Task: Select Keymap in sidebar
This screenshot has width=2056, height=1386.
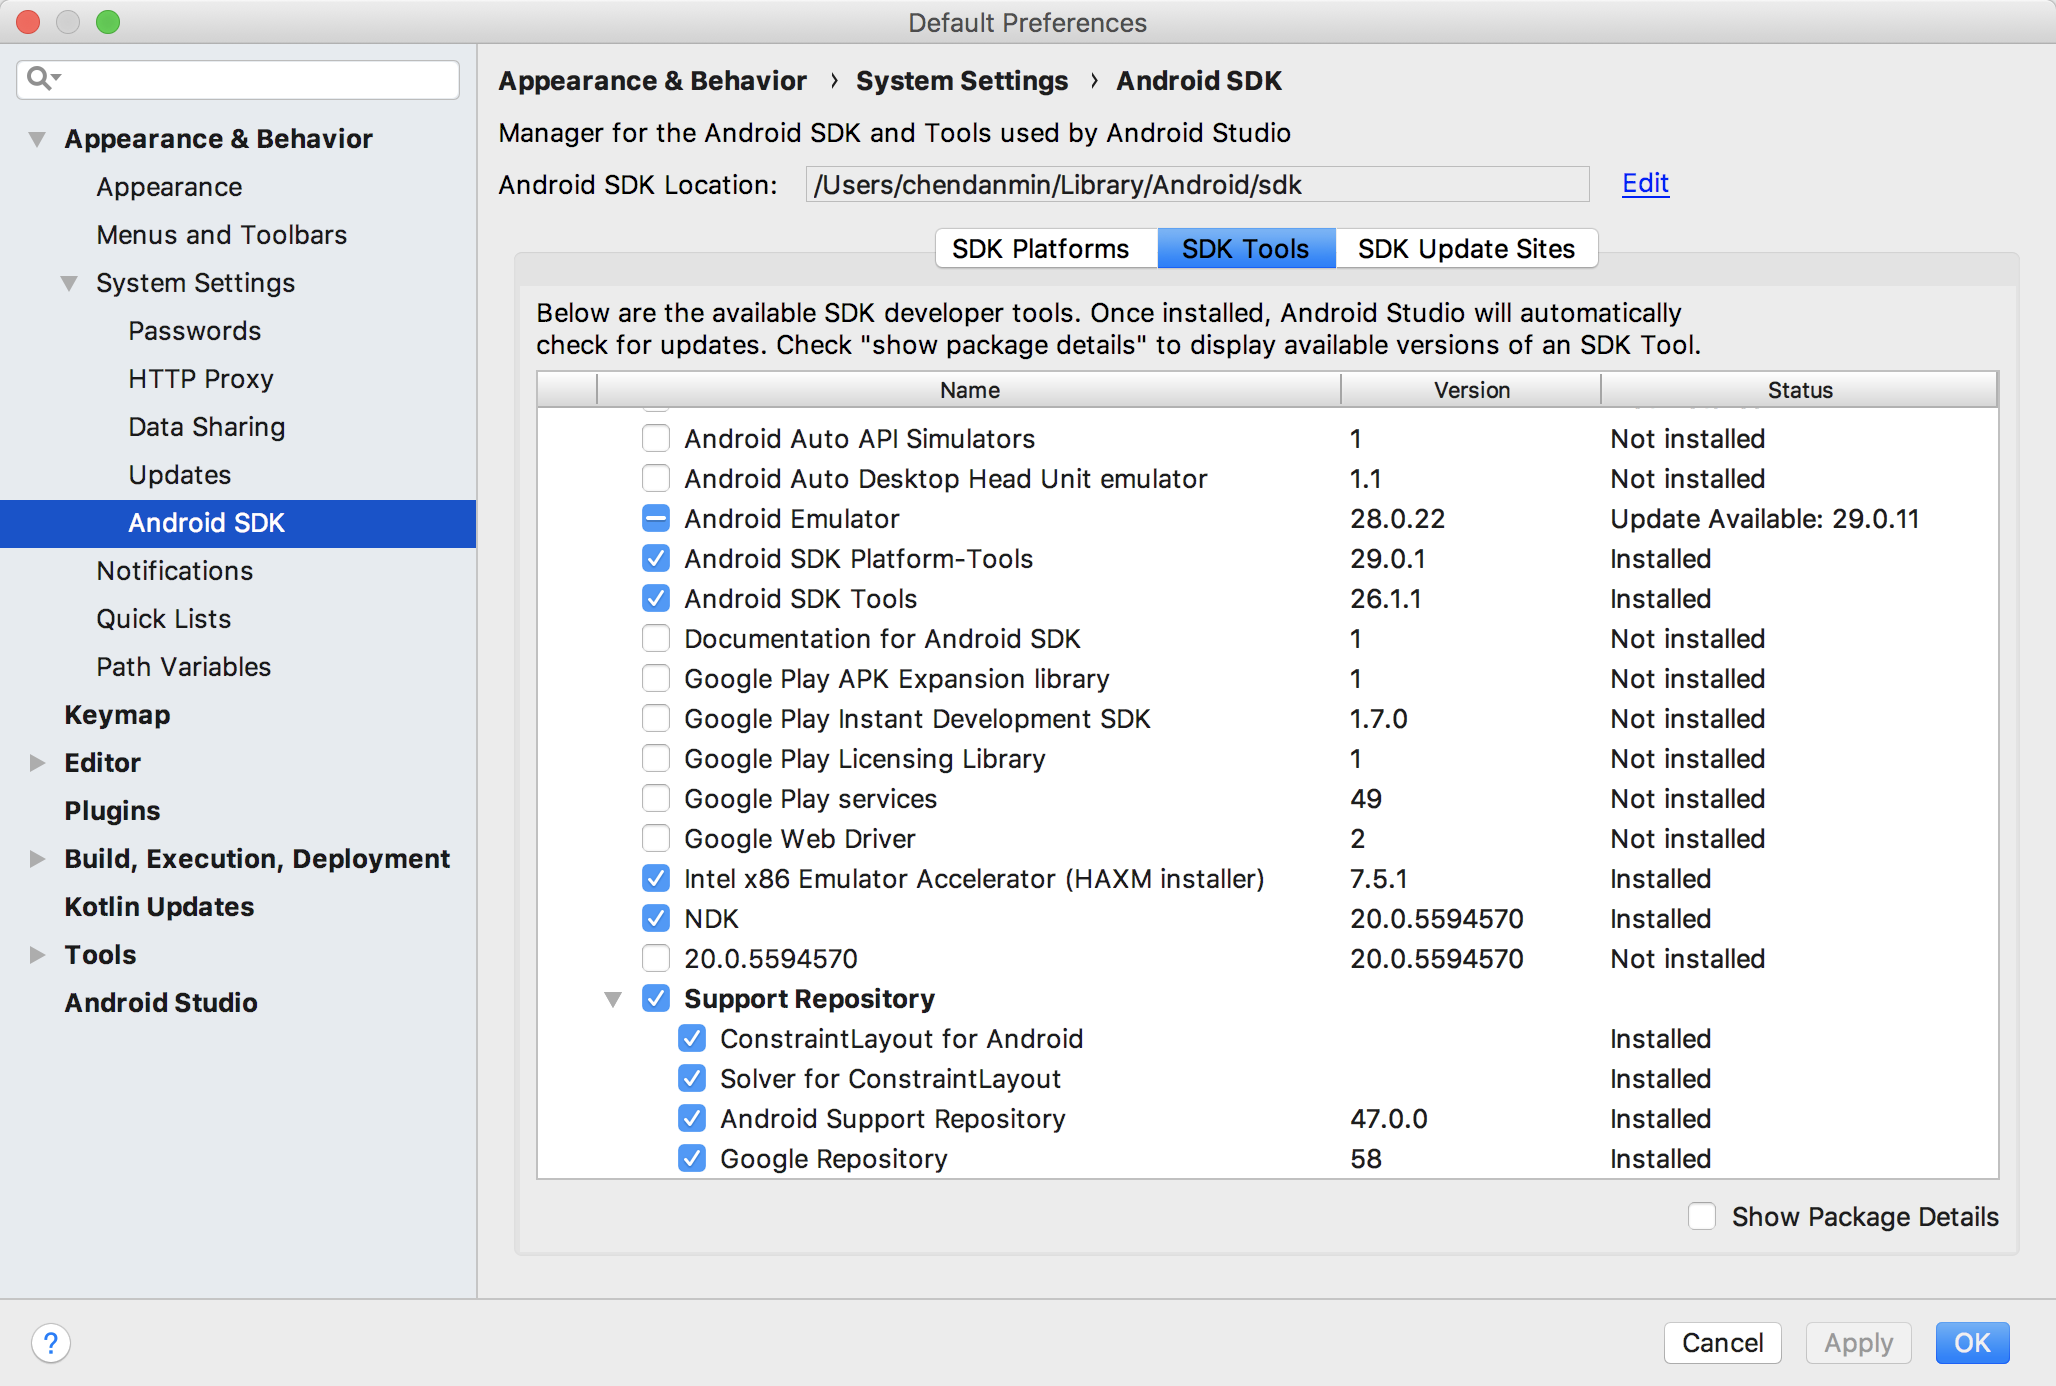Action: coord(117,715)
